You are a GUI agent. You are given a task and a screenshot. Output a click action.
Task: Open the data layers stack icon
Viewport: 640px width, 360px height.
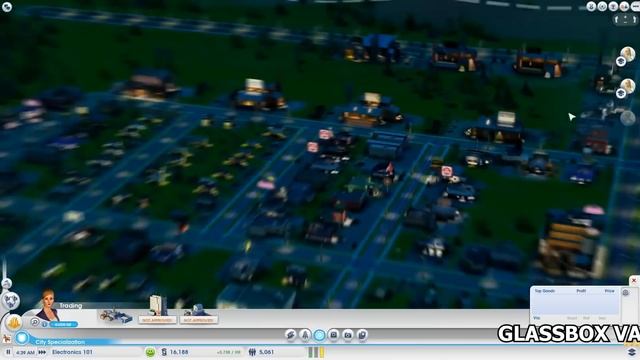[x=631, y=352]
